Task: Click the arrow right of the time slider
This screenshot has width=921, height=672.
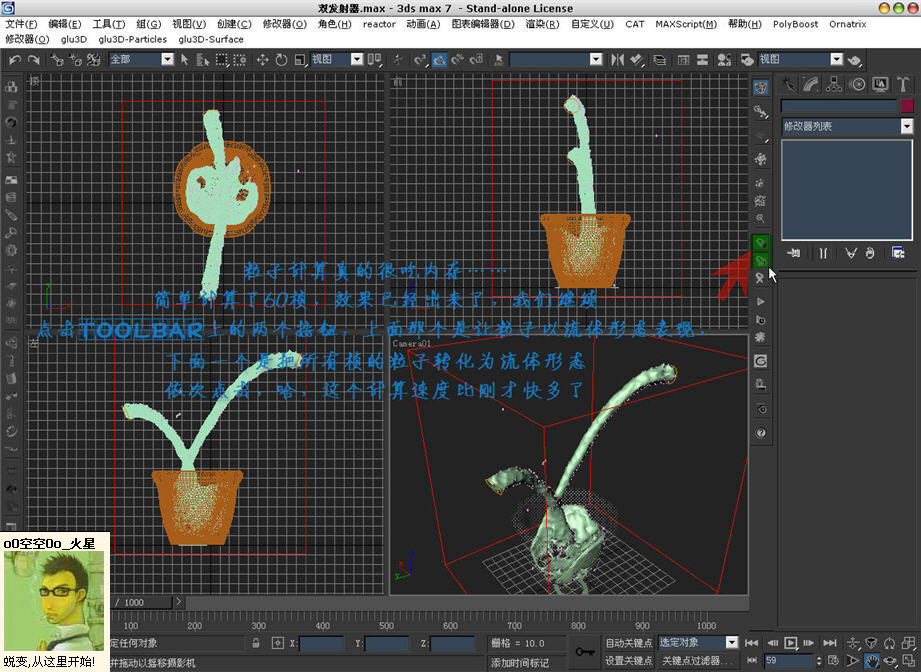Action: tap(179, 602)
